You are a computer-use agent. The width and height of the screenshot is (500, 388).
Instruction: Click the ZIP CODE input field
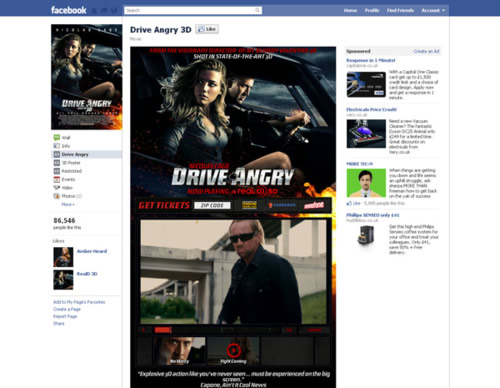[x=212, y=205]
